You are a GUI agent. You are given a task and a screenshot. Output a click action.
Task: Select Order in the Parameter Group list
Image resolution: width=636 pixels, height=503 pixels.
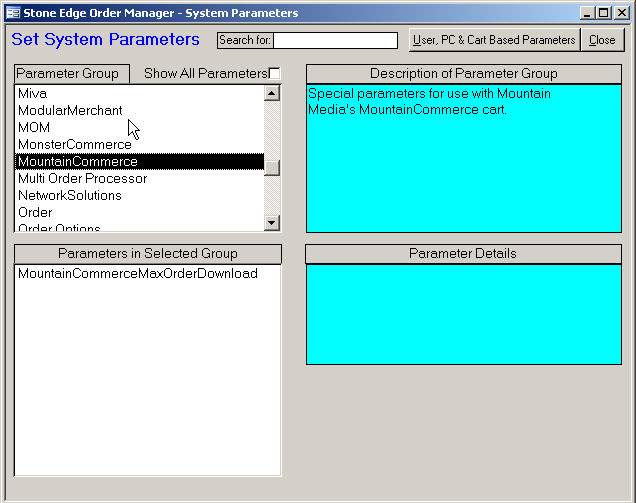[x=139, y=213]
